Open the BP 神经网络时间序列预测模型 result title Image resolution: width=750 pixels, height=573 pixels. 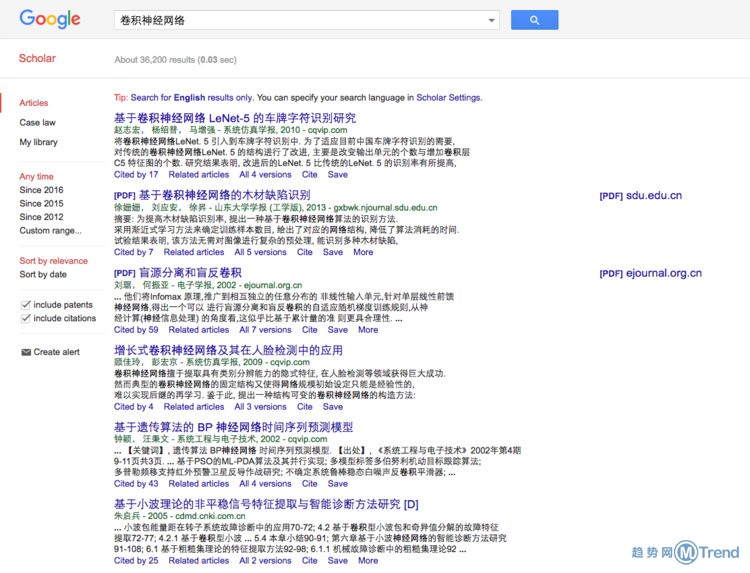pyautogui.click(x=233, y=427)
